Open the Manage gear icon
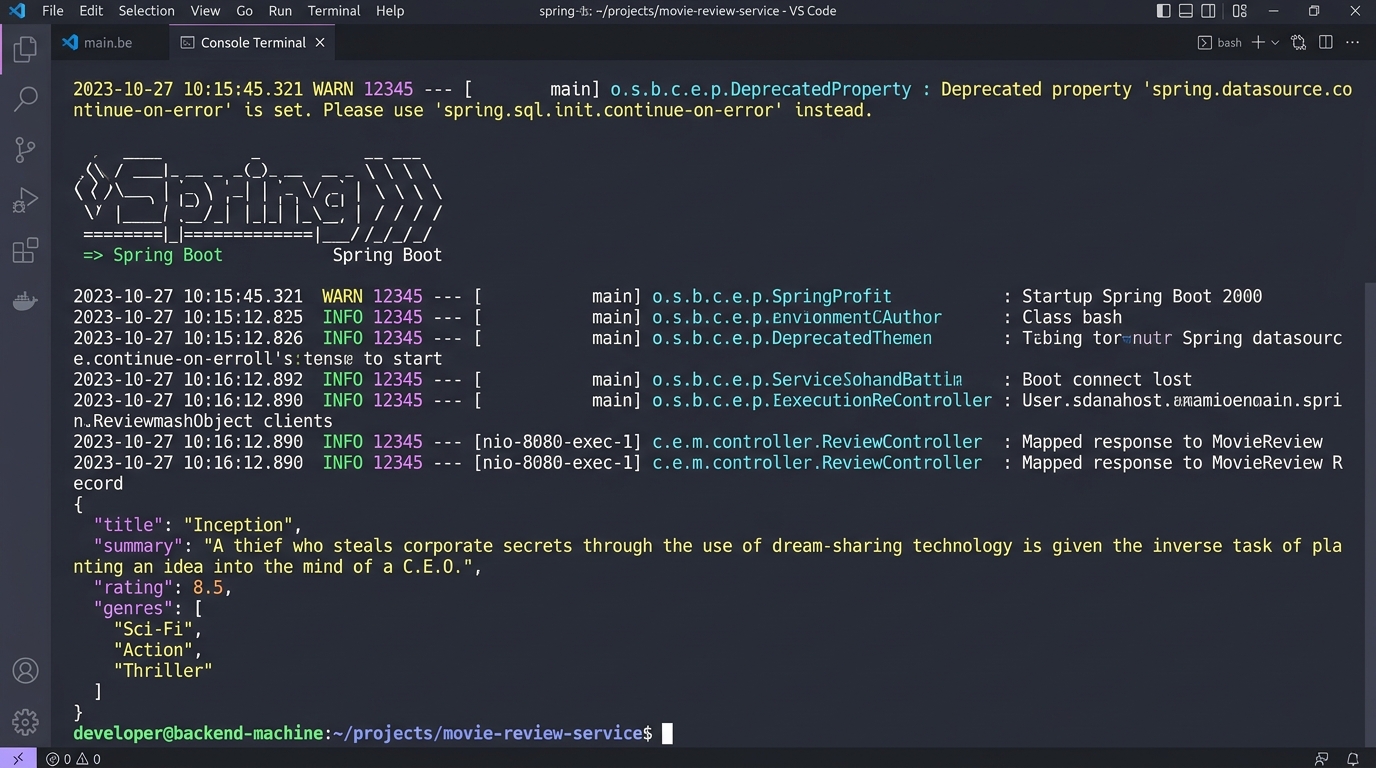Image resolution: width=1376 pixels, height=768 pixels. 25,721
